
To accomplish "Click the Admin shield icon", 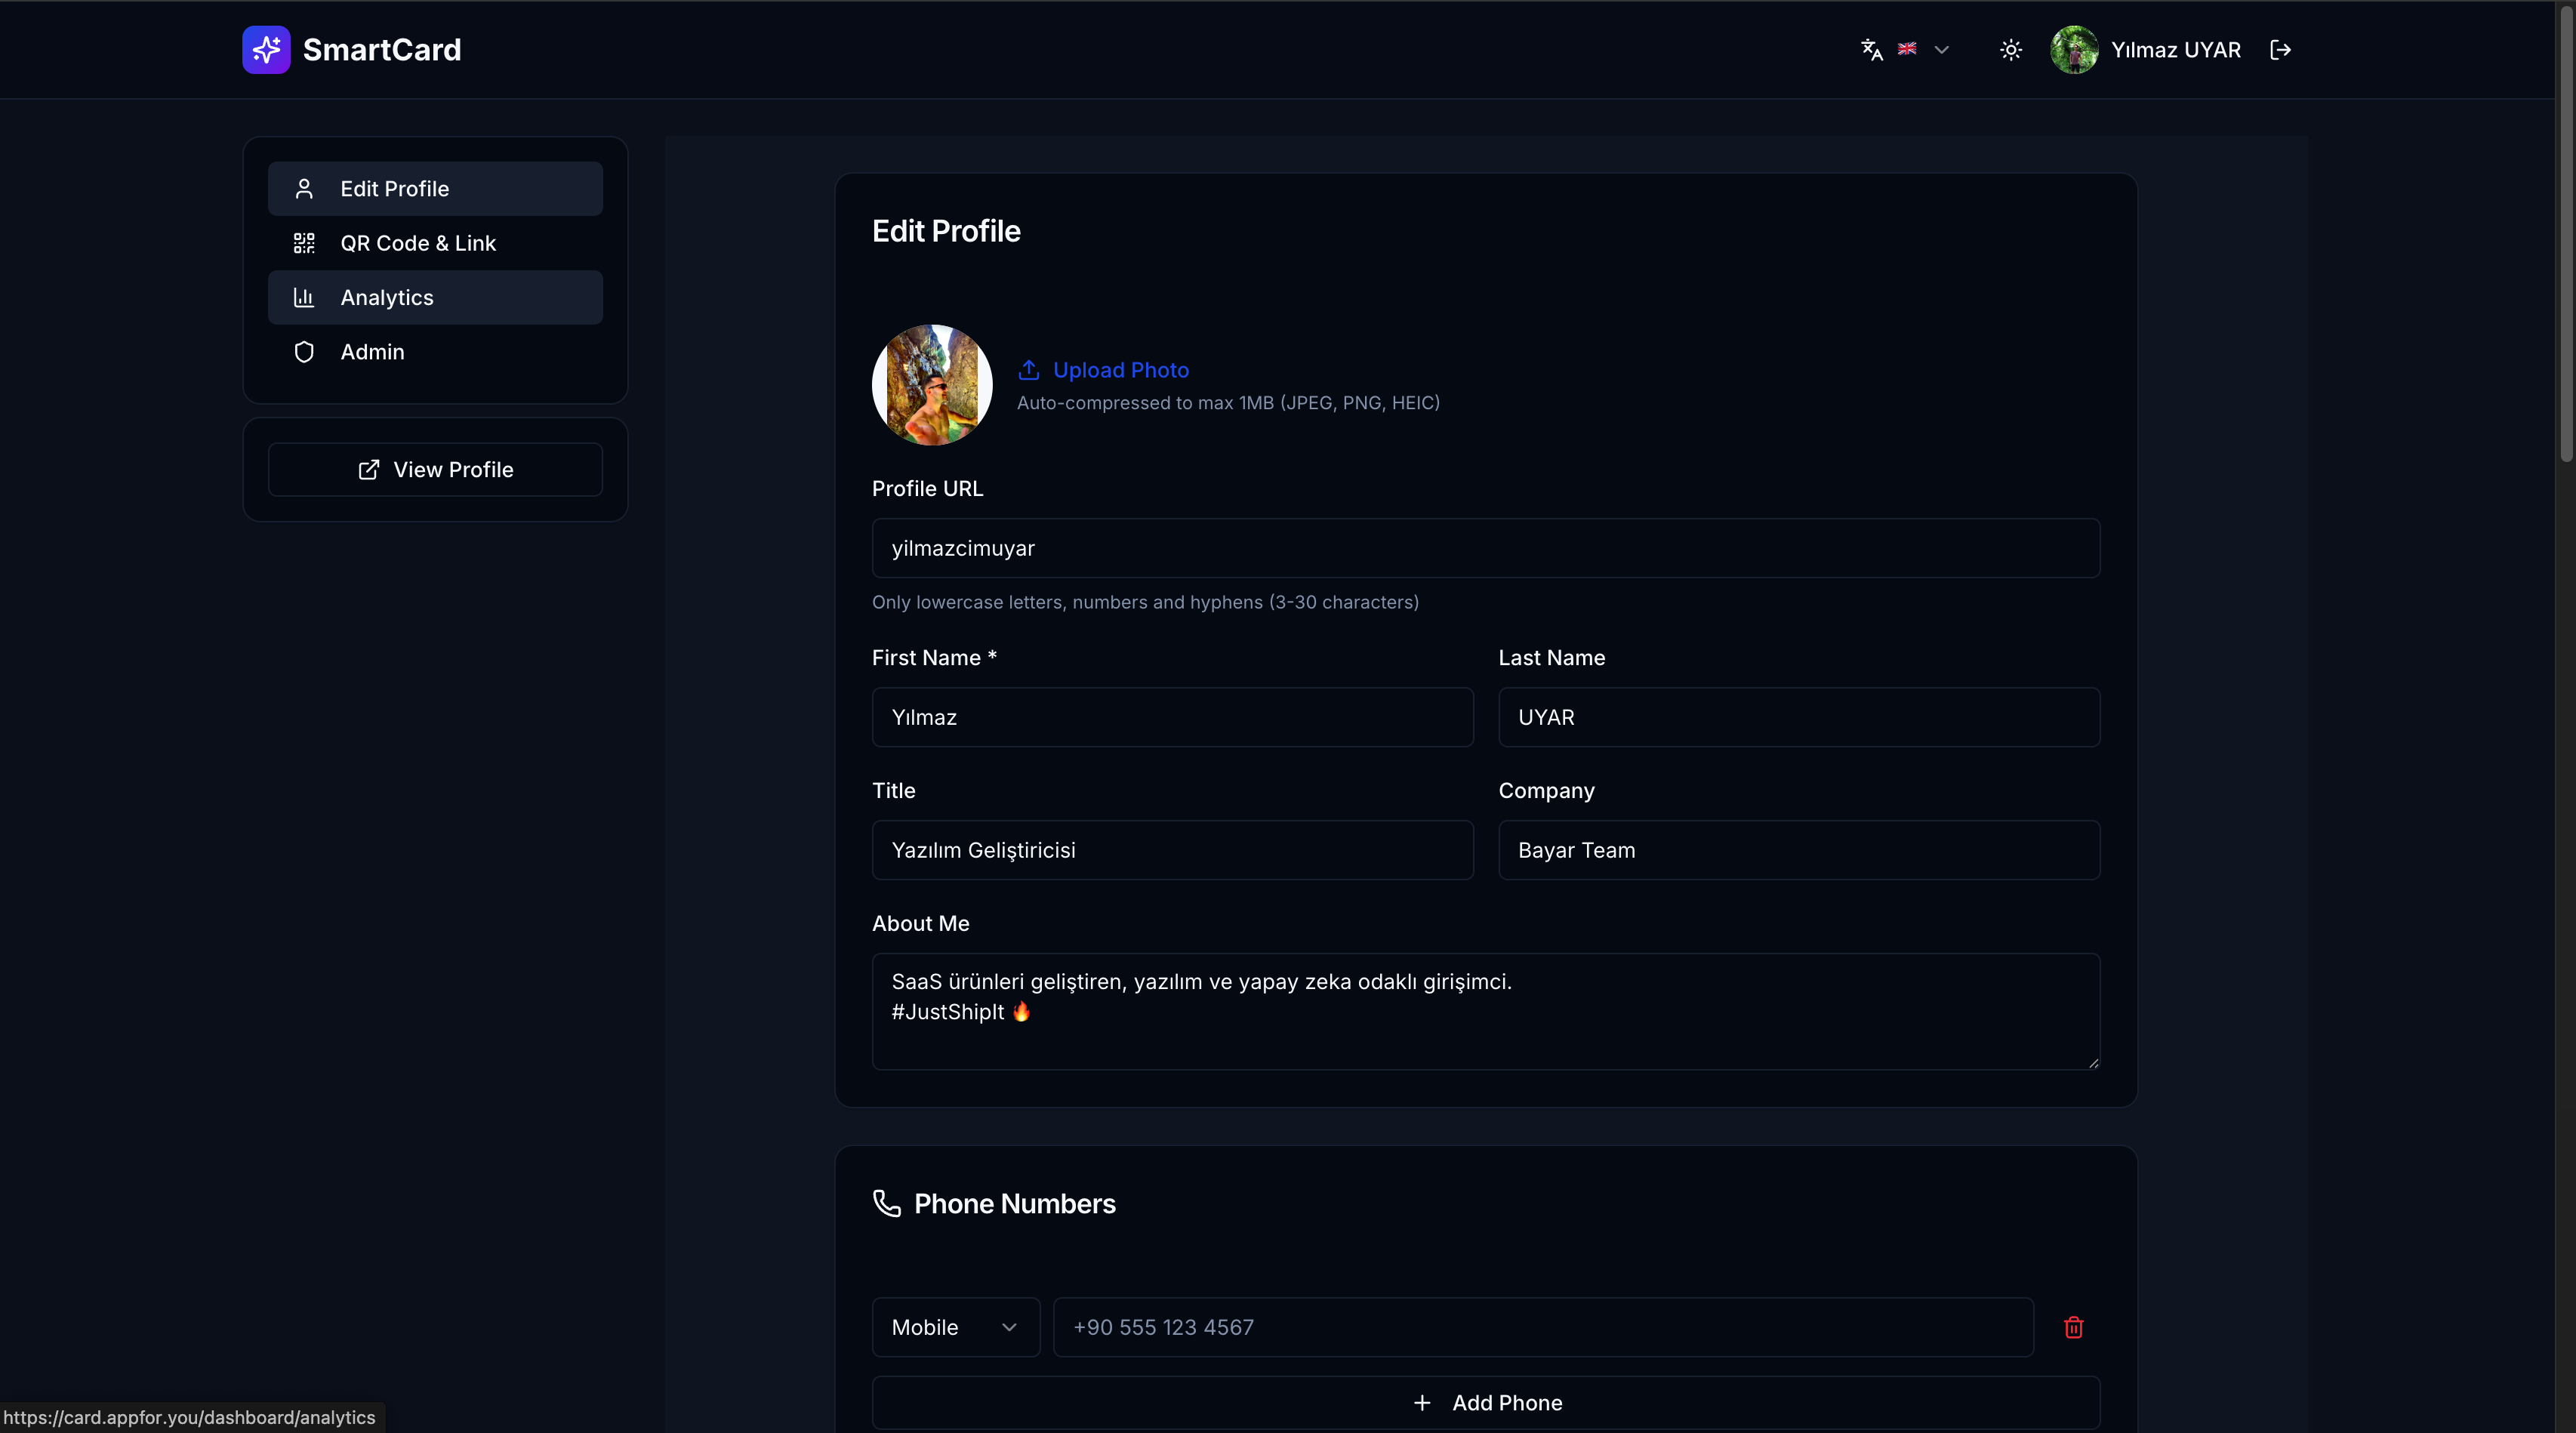I will [x=304, y=352].
